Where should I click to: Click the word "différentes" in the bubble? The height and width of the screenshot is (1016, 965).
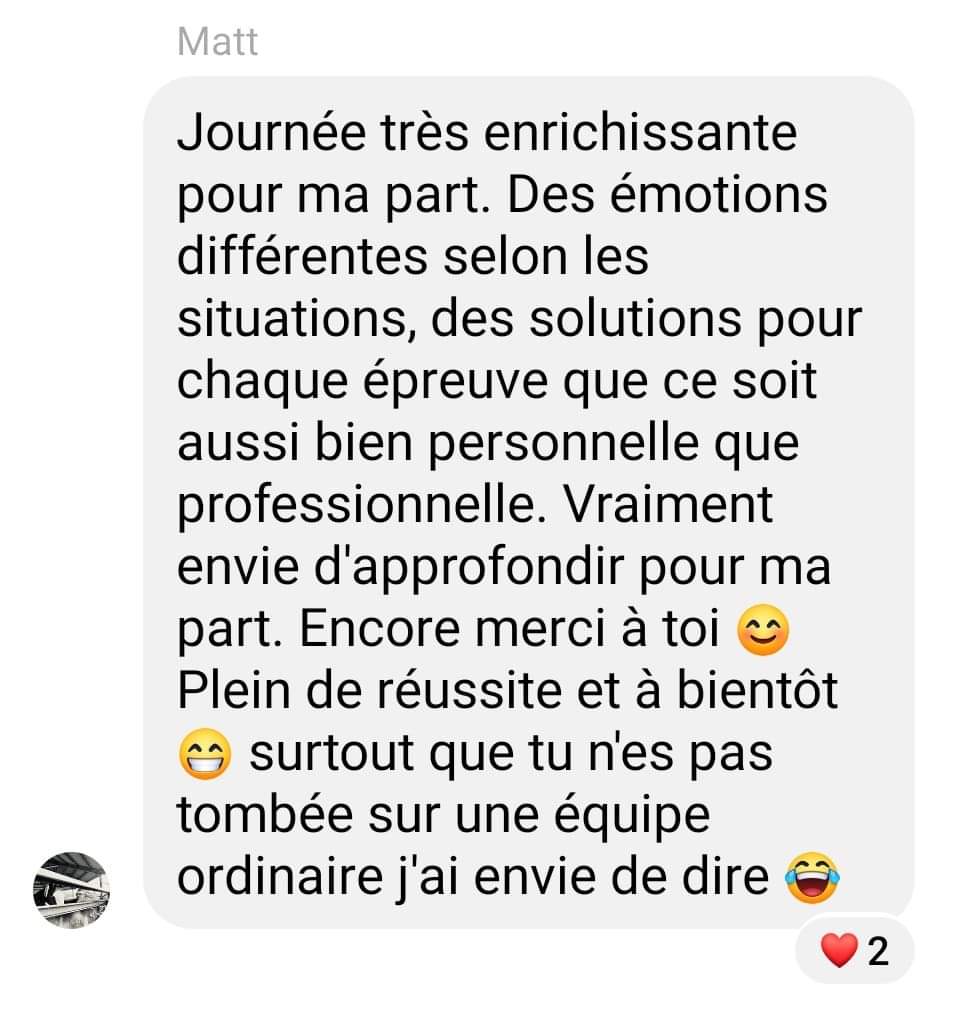point(302,257)
